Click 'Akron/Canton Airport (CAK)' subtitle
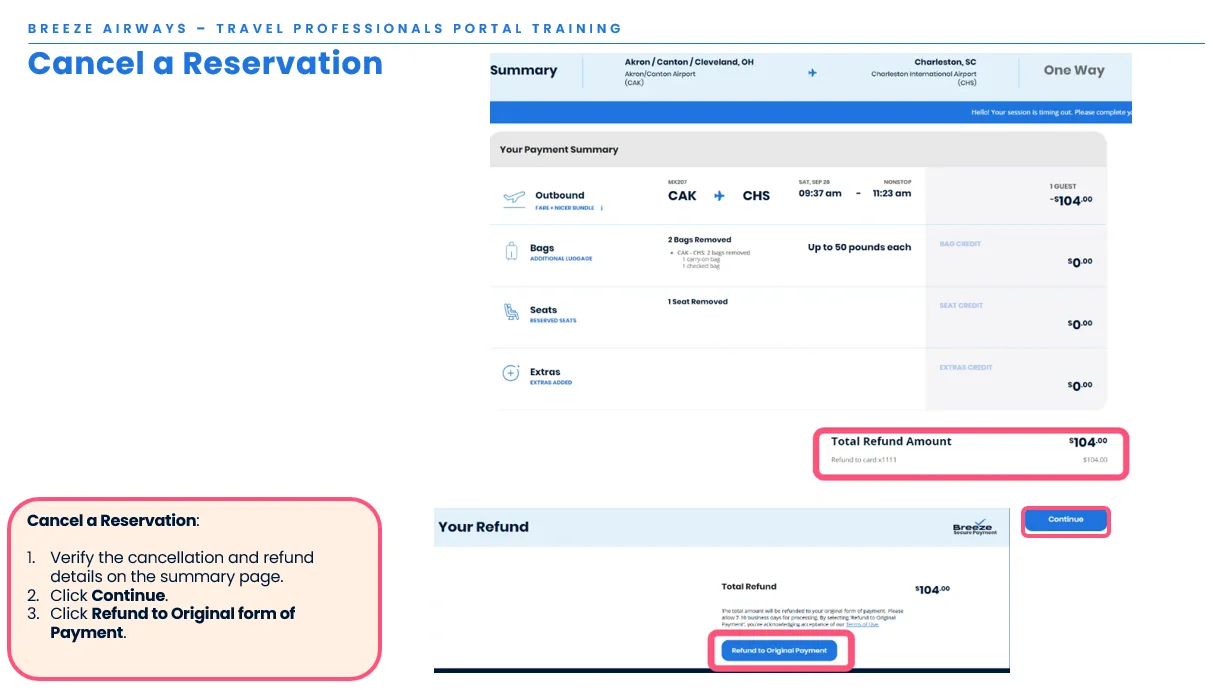The height and width of the screenshot is (690, 1231). [660, 78]
